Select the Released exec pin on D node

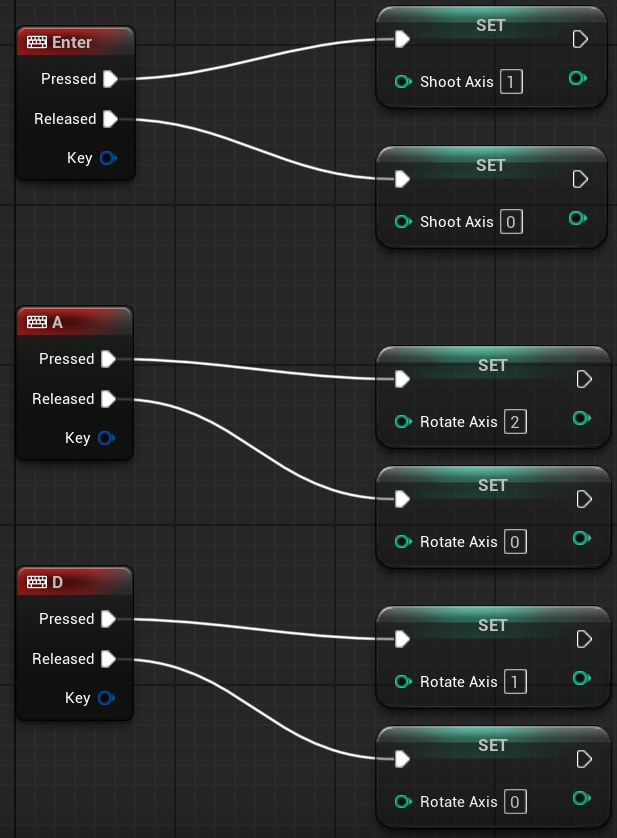pyautogui.click(x=109, y=659)
